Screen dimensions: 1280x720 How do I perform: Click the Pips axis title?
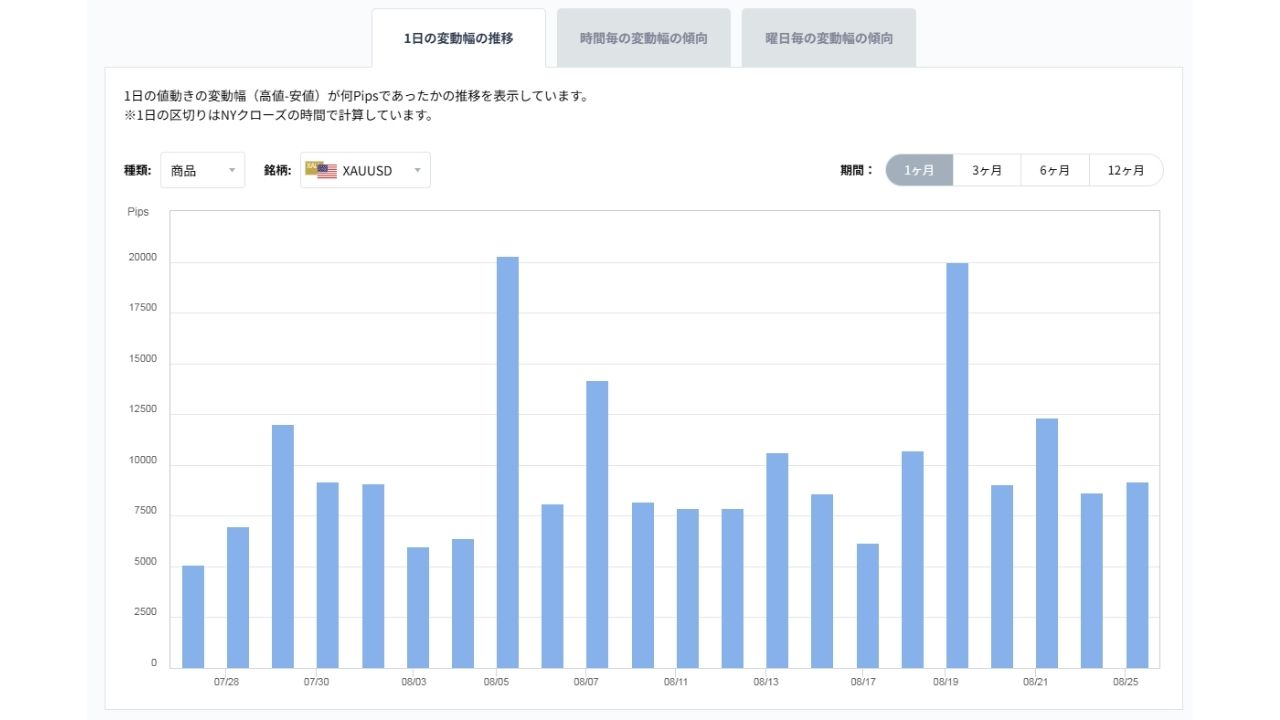coord(138,212)
